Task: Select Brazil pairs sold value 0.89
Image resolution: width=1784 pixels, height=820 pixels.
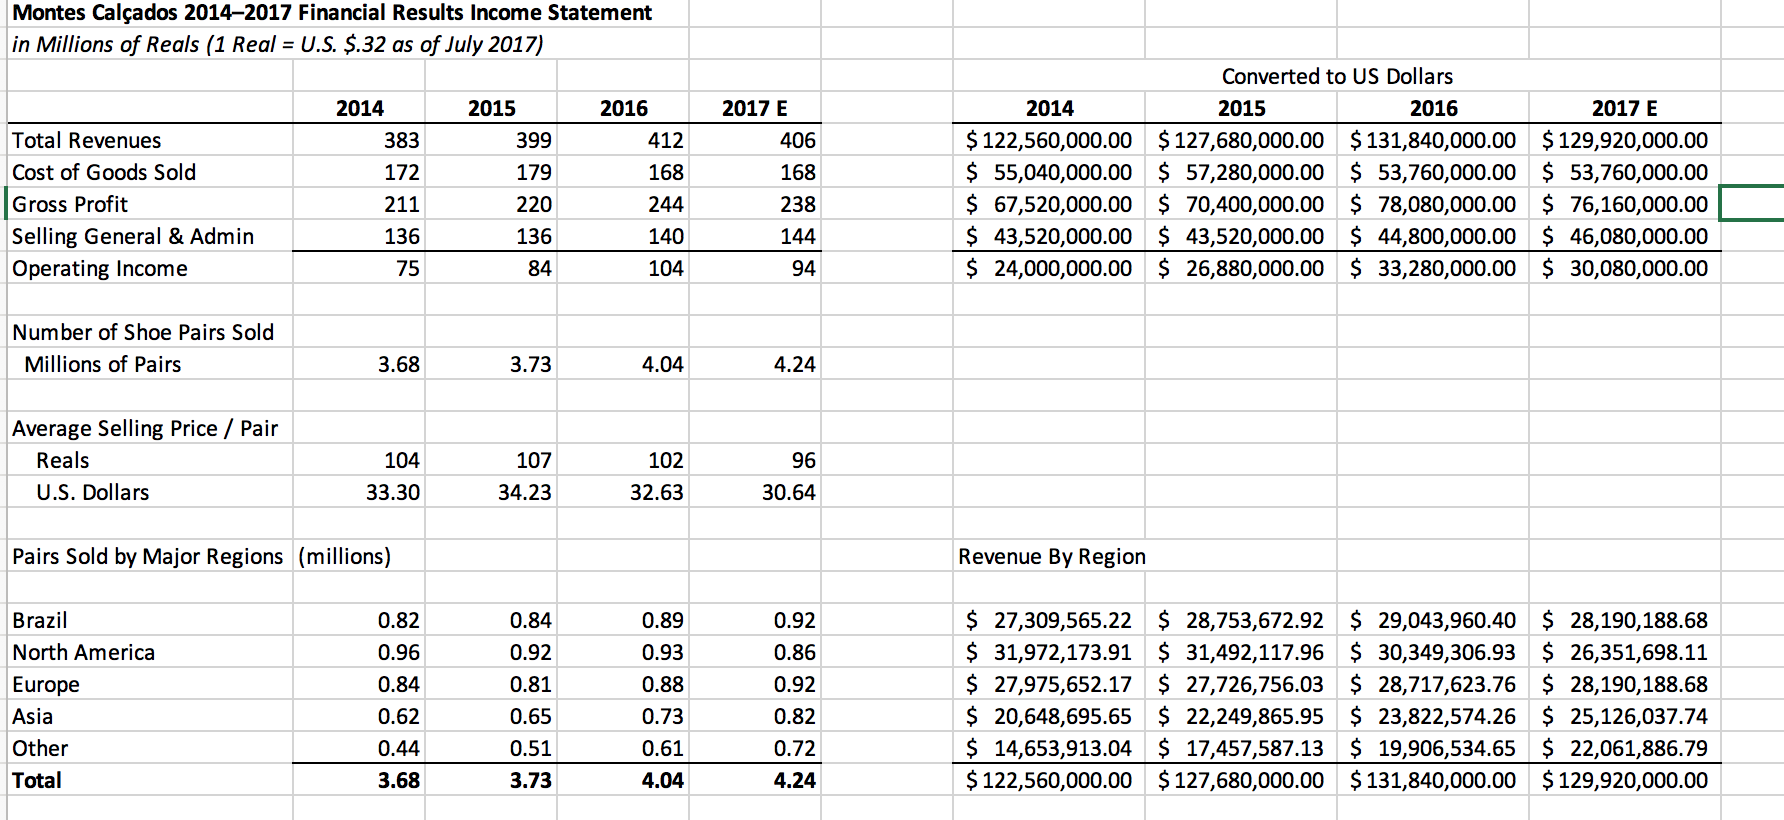Action: pyautogui.click(x=663, y=621)
